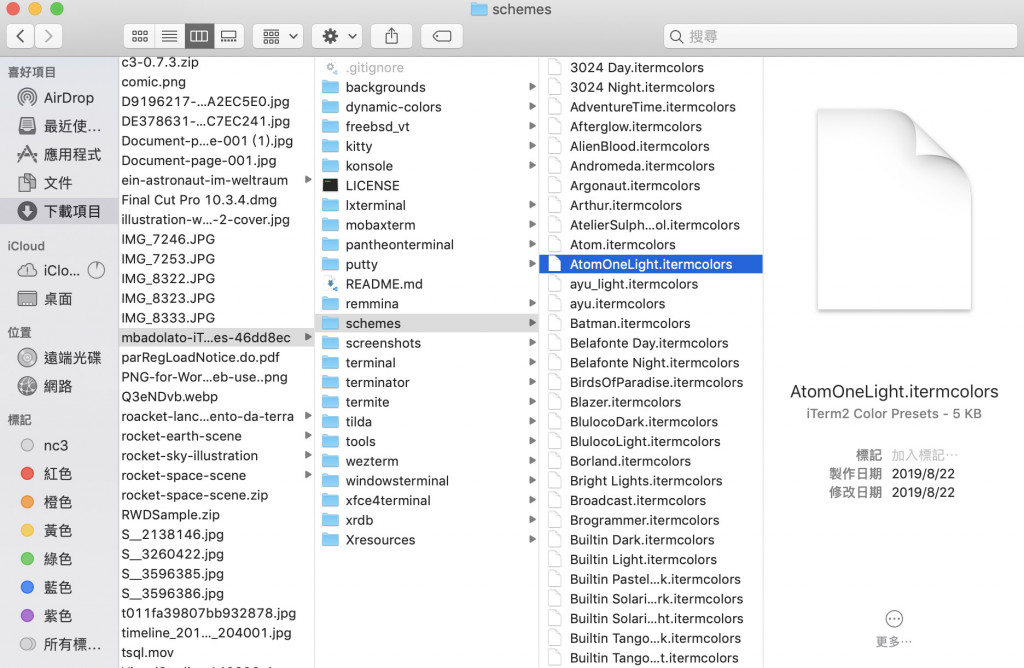
Task: Open the terminal folder
Action: 428,362
